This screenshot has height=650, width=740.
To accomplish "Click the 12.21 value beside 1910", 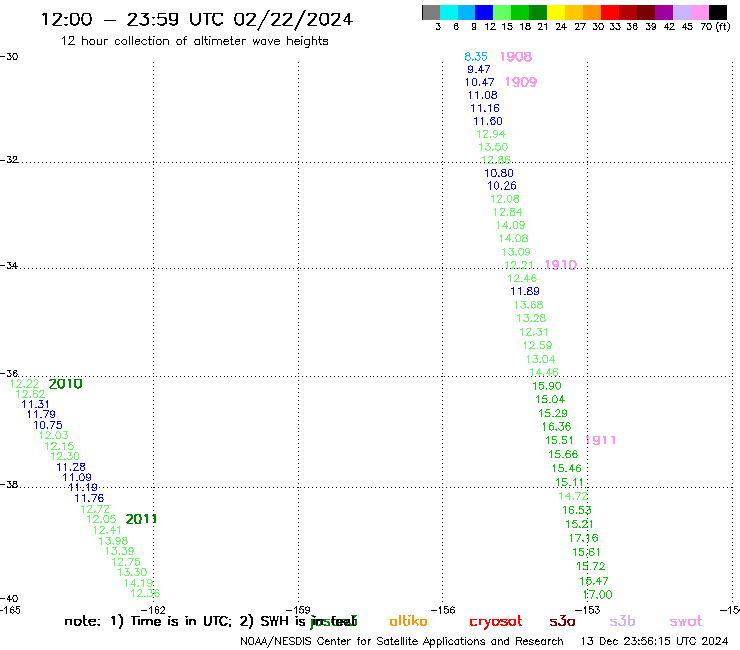I will tap(519, 265).
